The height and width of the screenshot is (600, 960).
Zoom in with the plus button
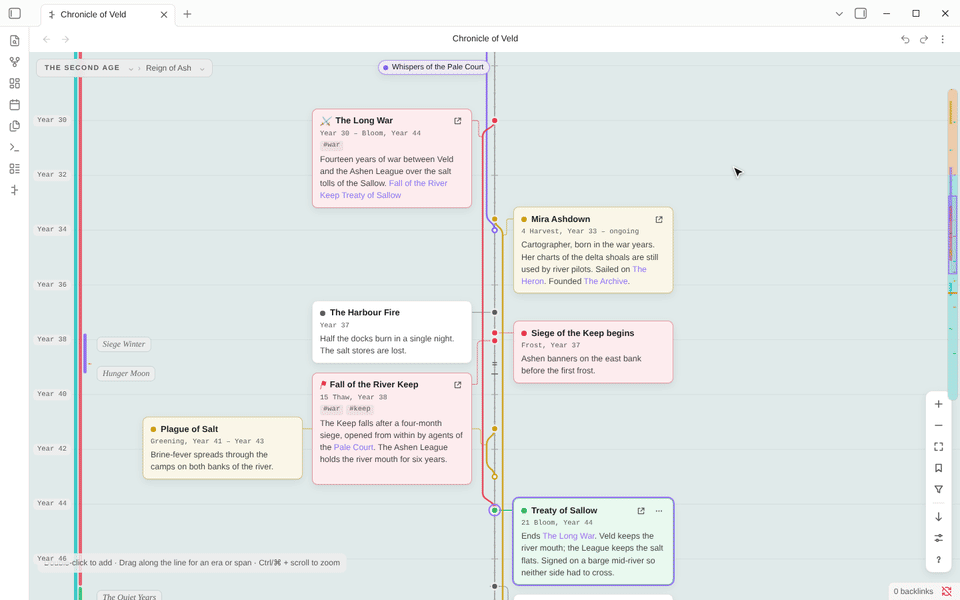pyautogui.click(x=939, y=404)
